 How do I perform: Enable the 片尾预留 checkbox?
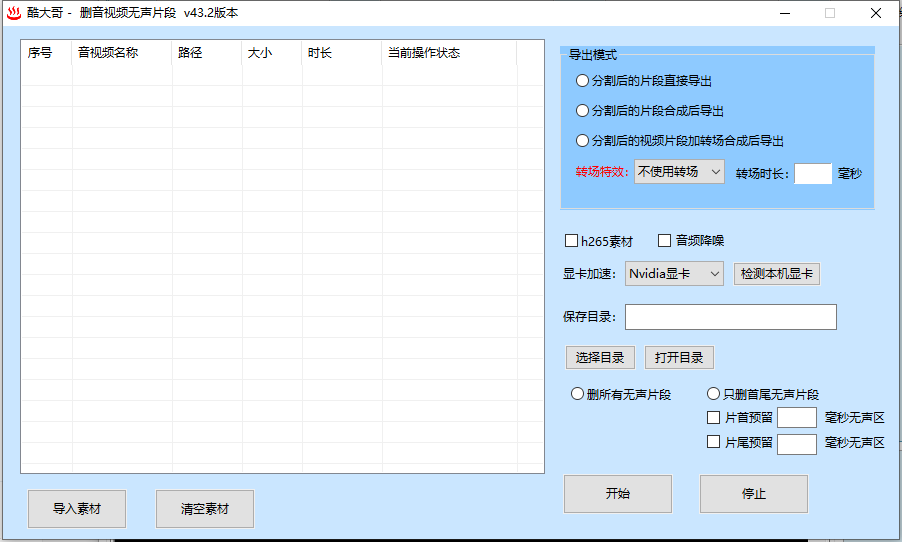click(713, 442)
